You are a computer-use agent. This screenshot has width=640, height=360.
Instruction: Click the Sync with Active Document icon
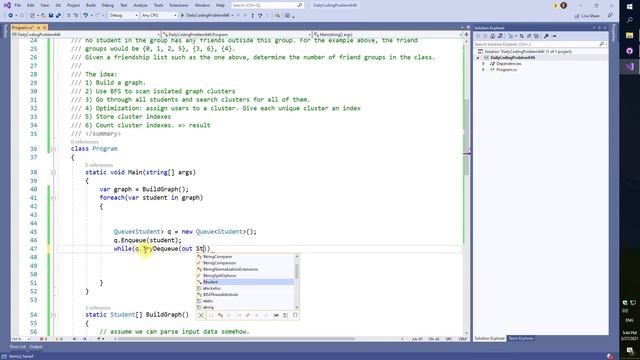tap(522, 36)
